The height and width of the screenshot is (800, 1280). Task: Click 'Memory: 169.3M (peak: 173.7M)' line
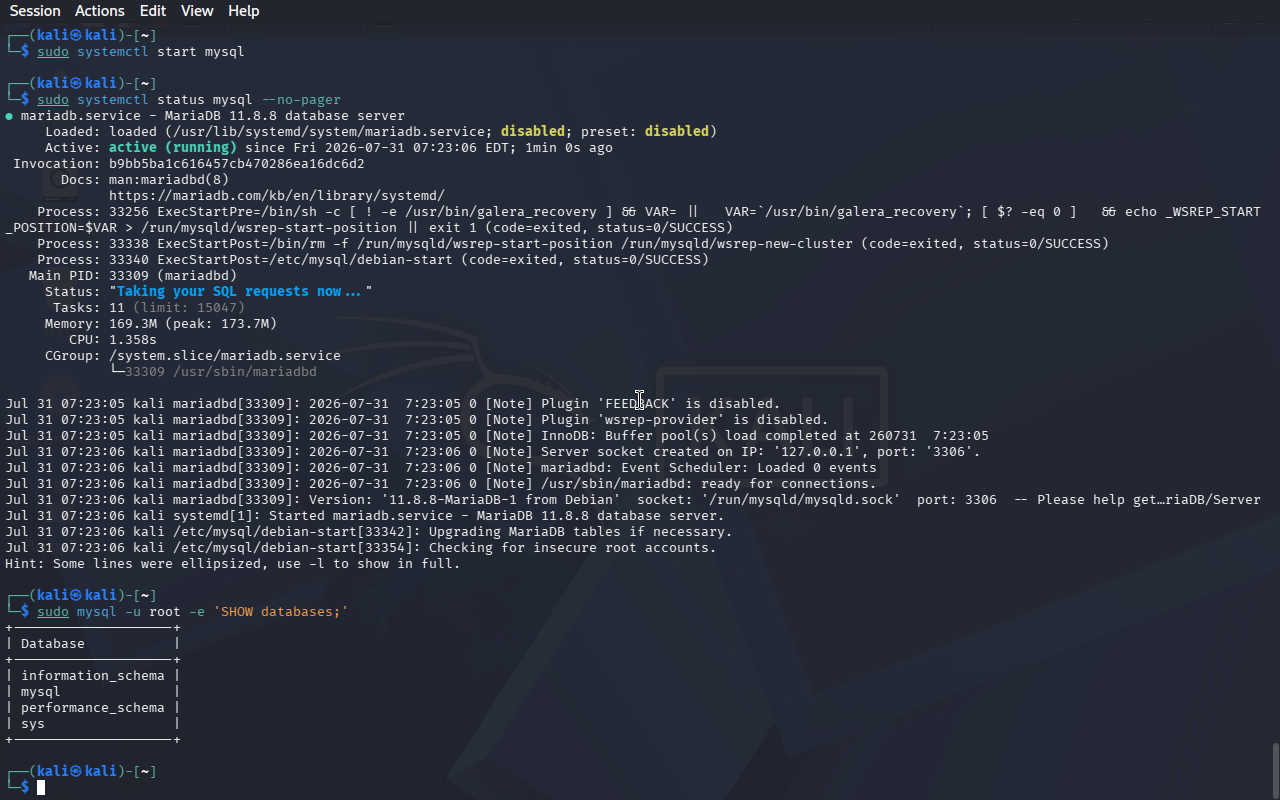pos(161,324)
